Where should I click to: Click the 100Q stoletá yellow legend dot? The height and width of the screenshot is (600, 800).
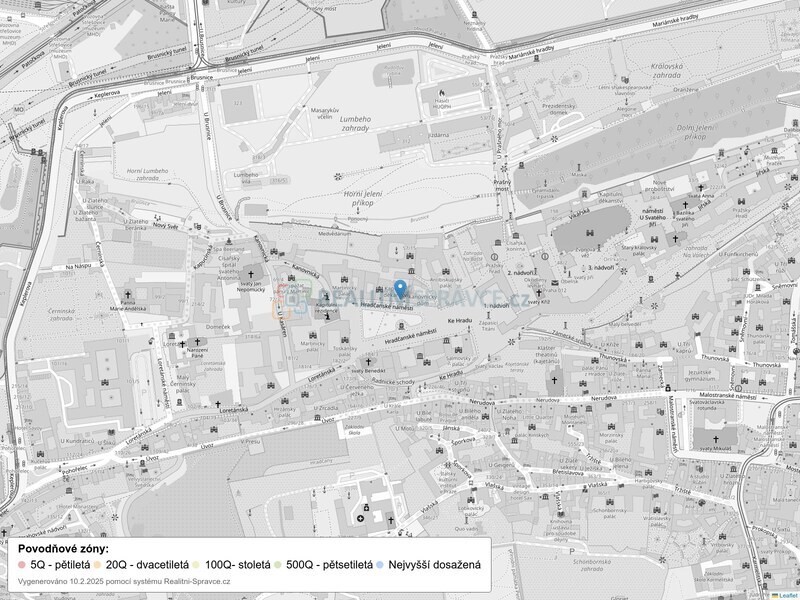click(196, 565)
